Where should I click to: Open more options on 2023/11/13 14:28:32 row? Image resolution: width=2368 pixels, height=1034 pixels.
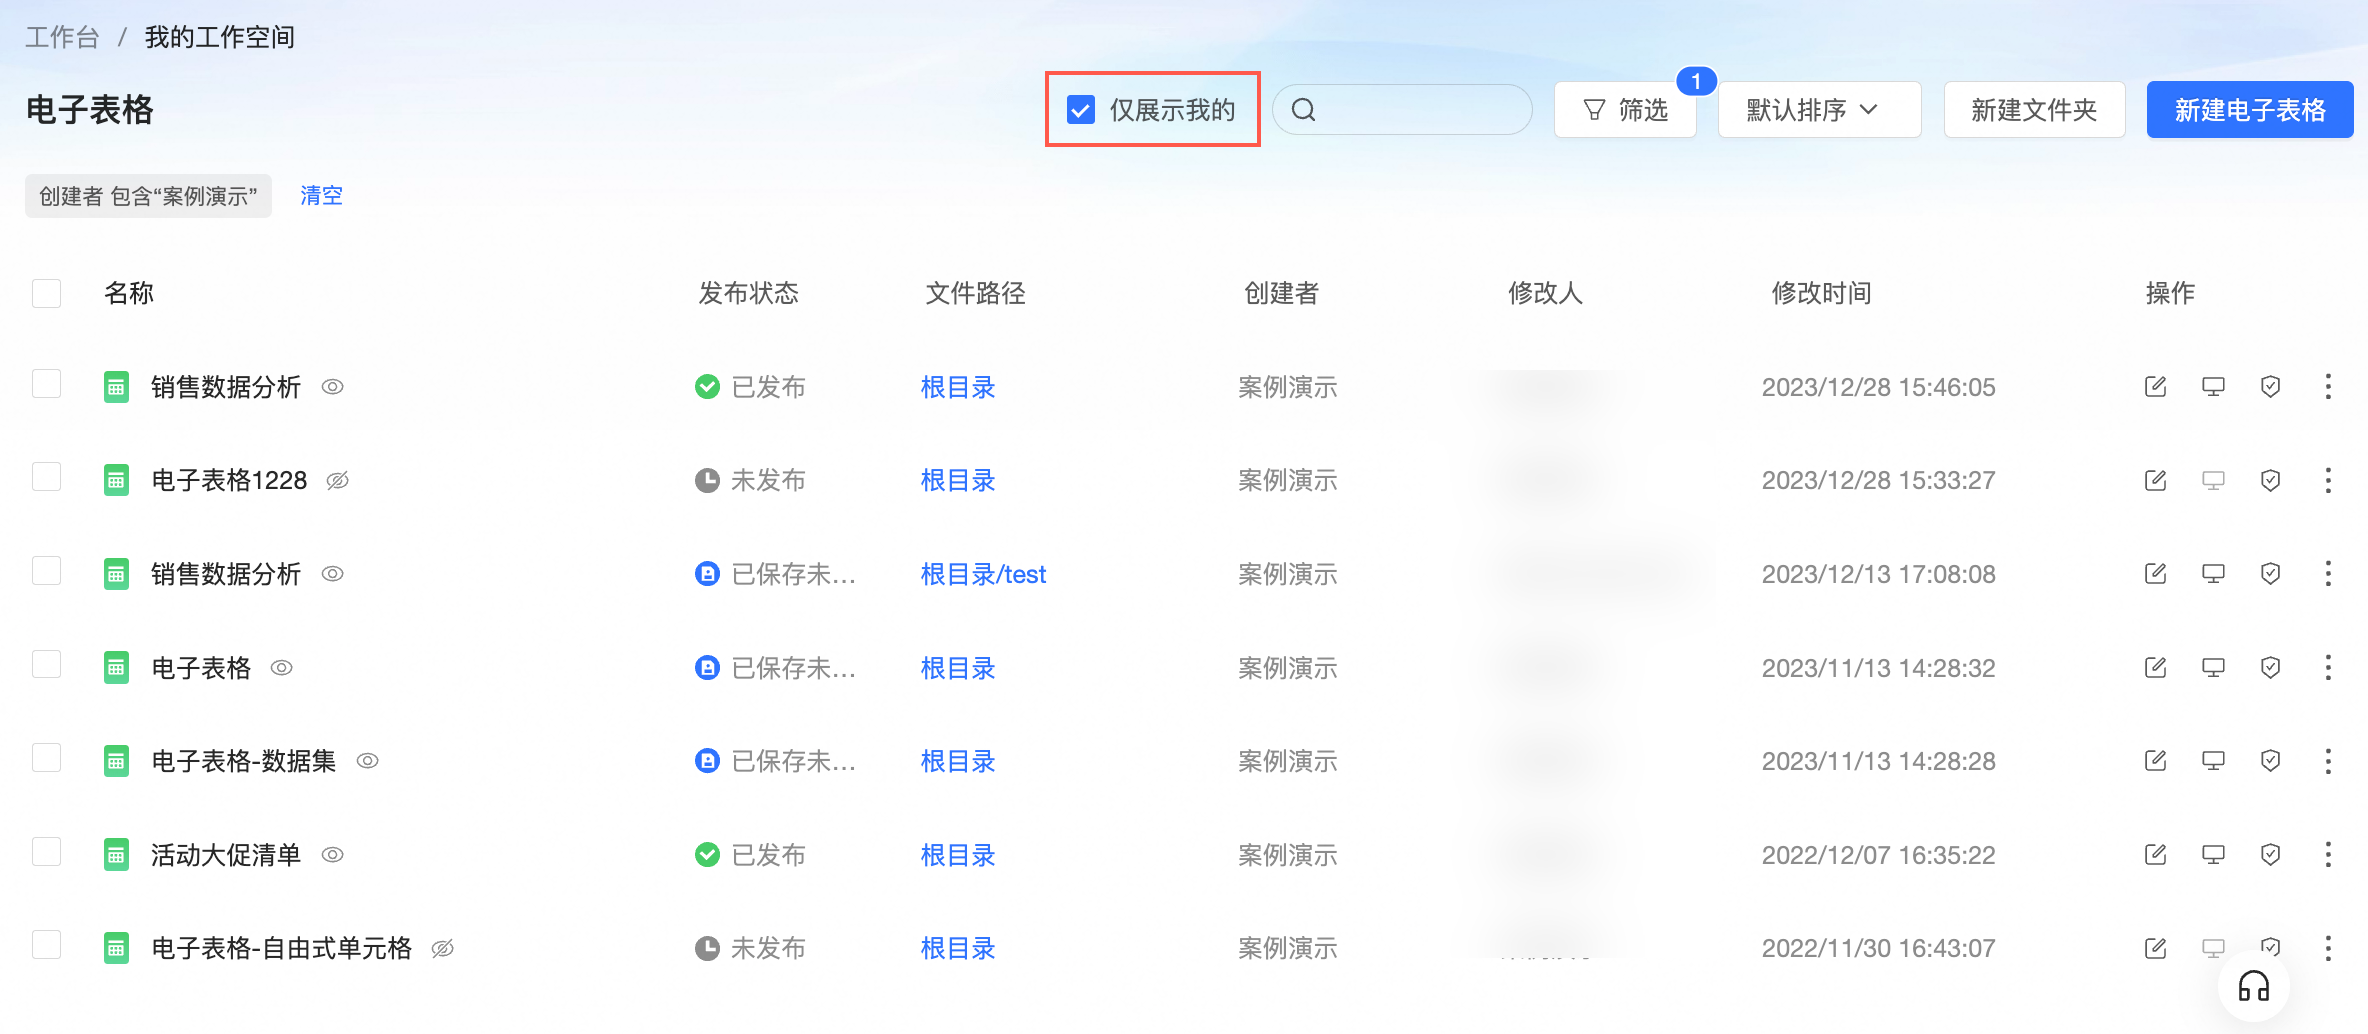[2328, 668]
